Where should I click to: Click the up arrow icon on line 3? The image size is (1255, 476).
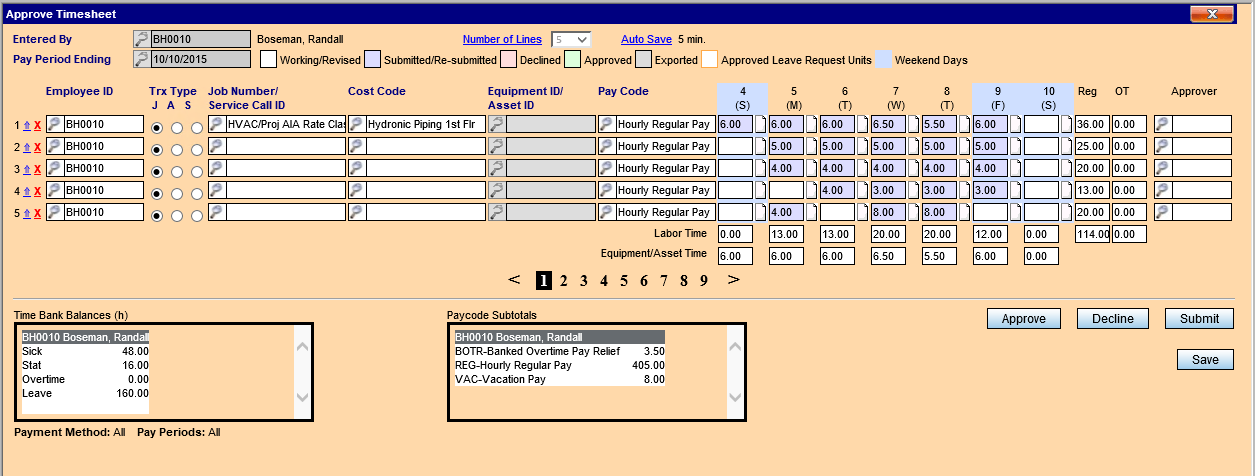[27, 169]
